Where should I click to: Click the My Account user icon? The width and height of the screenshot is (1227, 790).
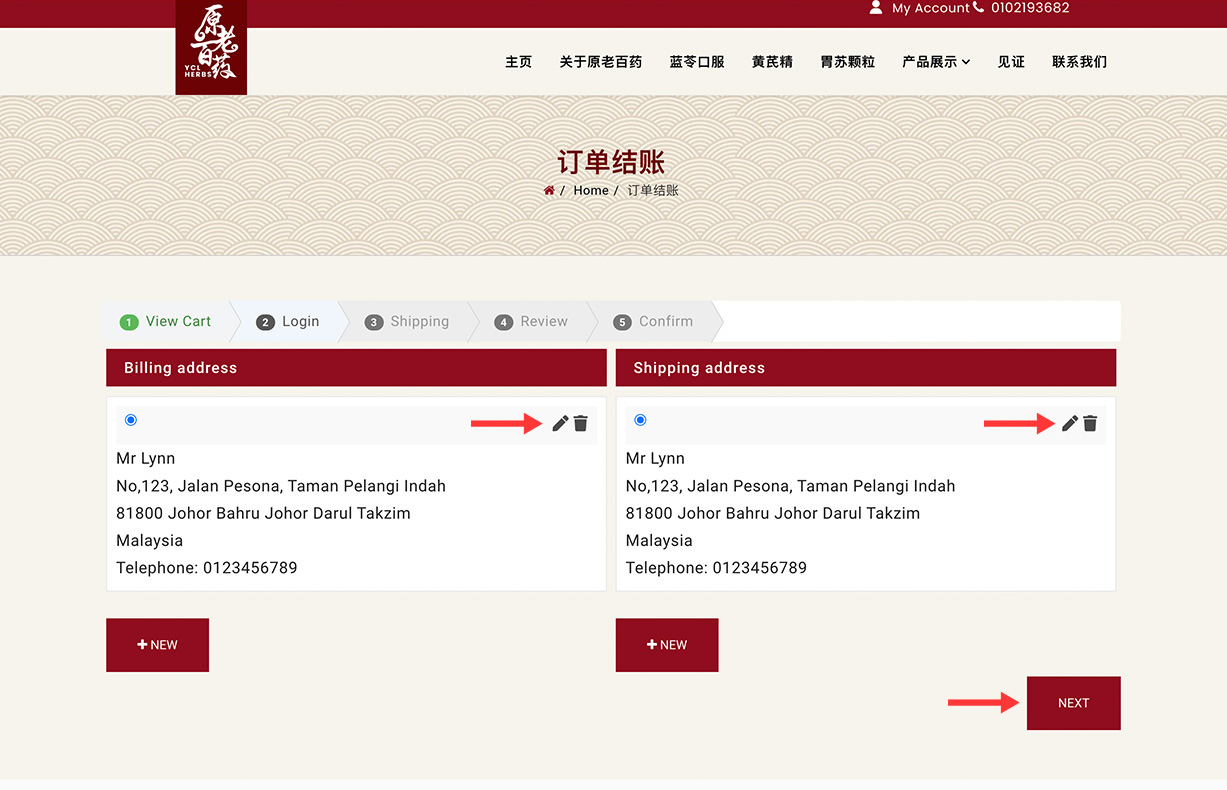coord(876,8)
